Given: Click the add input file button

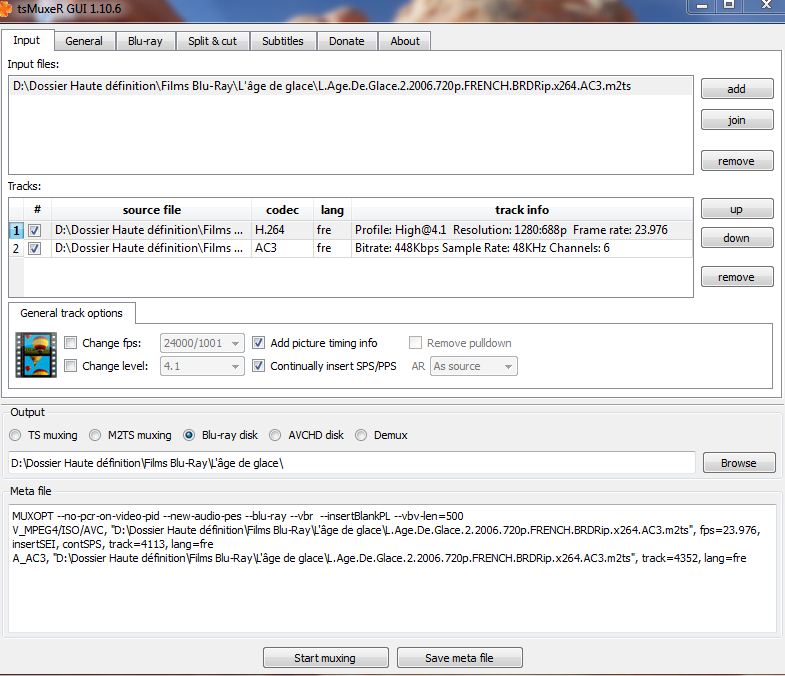Looking at the screenshot, I should coord(737,89).
